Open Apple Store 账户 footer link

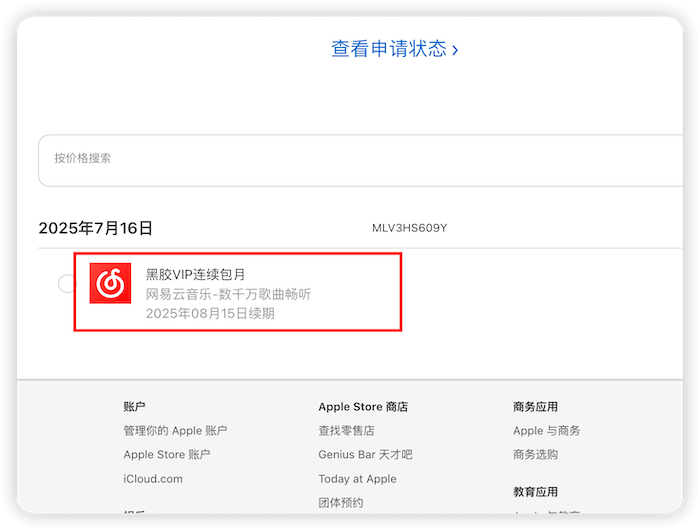(x=167, y=455)
